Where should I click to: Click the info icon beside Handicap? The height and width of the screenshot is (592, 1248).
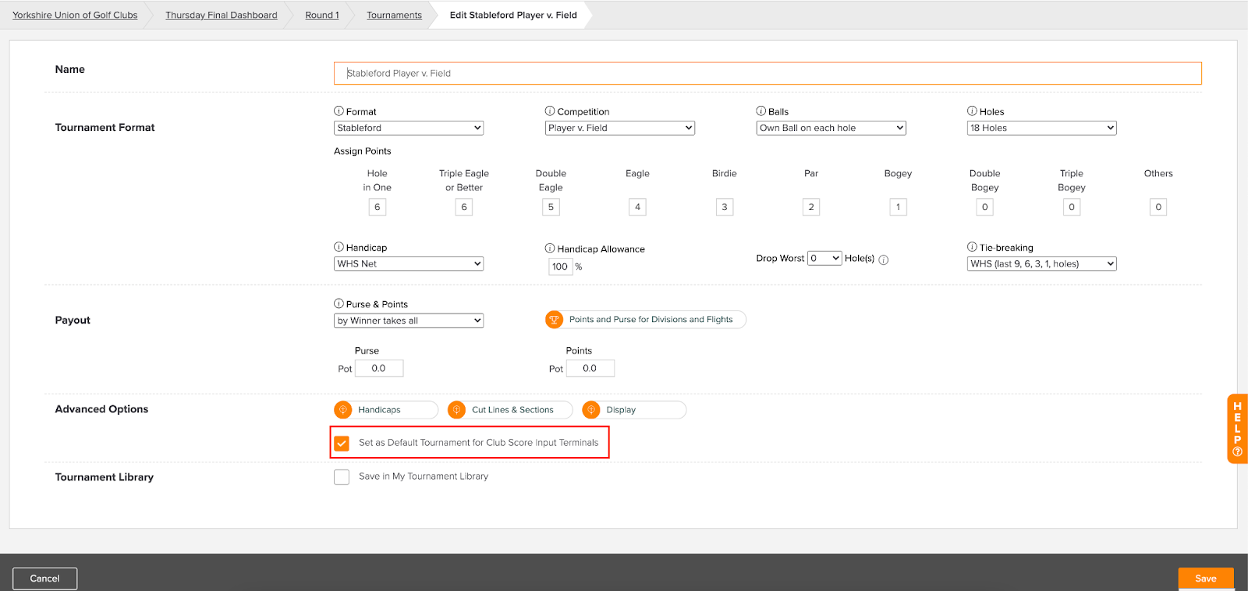coord(339,248)
